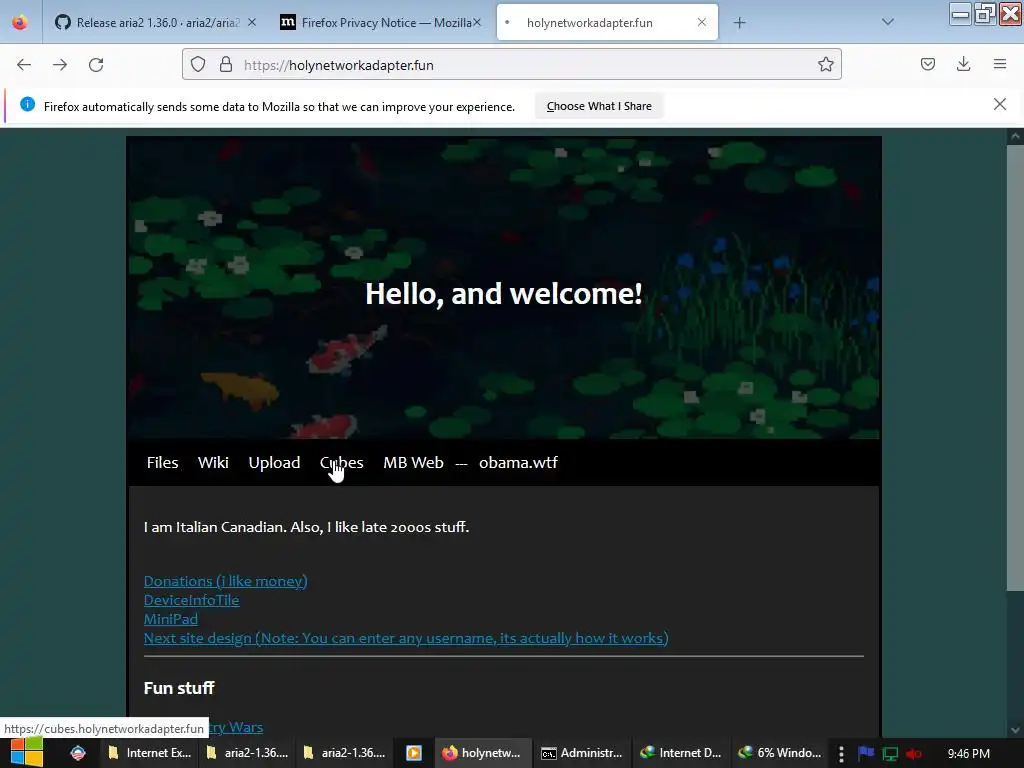Switch to holynetw... Firefox taskbar item
Screen dimensions: 1024x768
coord(481,753)
